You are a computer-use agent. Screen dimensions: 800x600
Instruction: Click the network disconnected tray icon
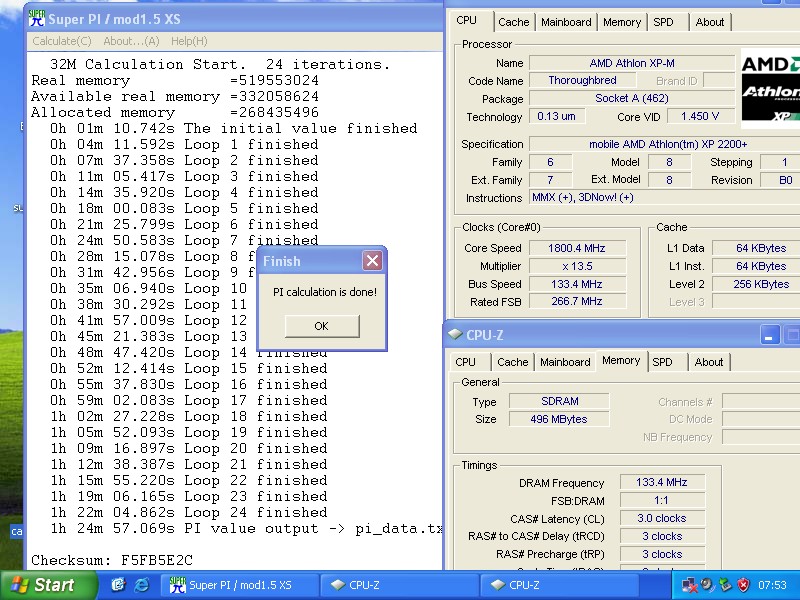[689, 585]
